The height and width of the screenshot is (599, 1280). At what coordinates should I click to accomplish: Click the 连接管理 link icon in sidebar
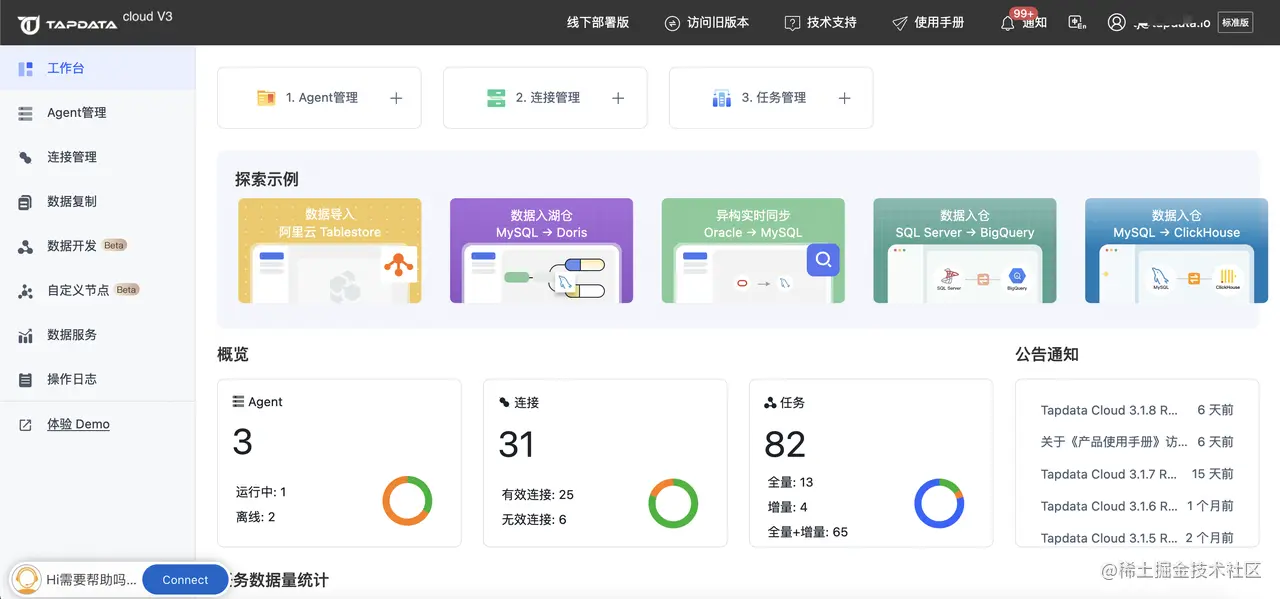tap(26, 157)
